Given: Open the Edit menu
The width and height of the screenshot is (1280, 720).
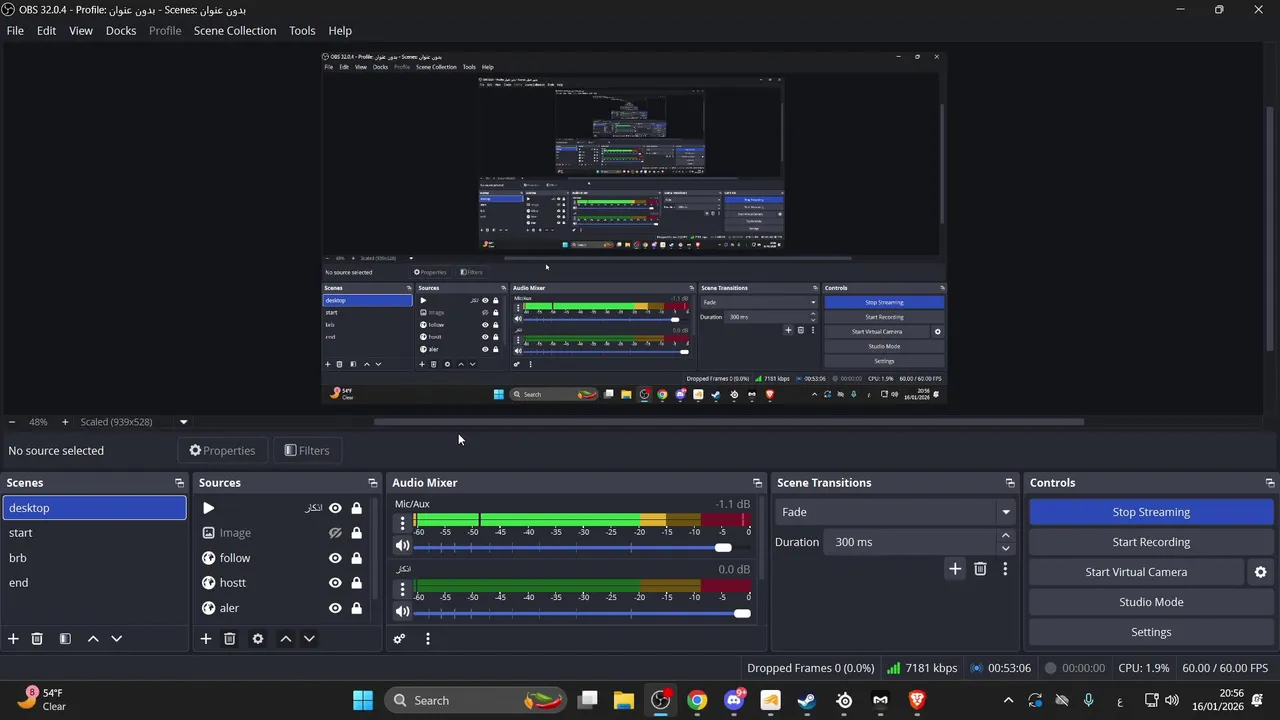Looking at the screenshot, I should (x=47, y=30).
